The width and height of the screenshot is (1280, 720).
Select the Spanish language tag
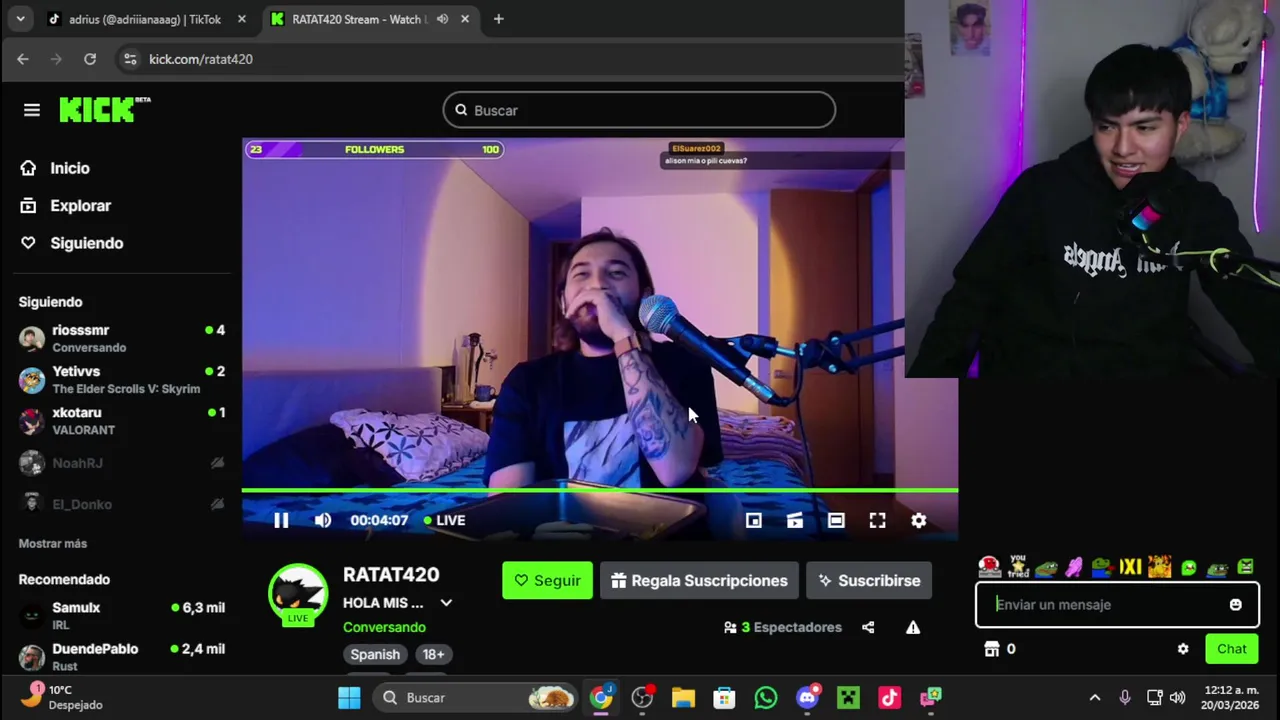click(375, 654)
